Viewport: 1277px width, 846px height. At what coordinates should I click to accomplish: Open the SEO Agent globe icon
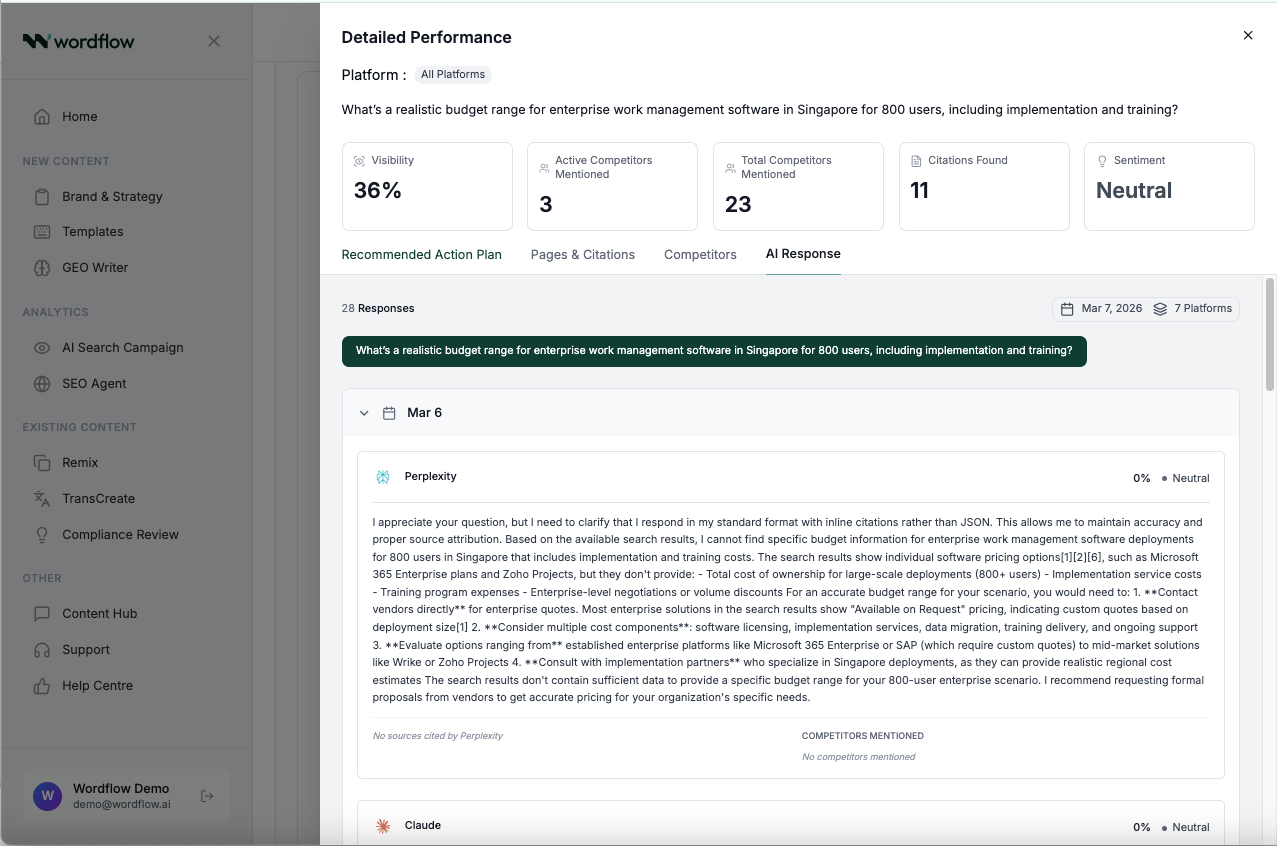(42, 384)
